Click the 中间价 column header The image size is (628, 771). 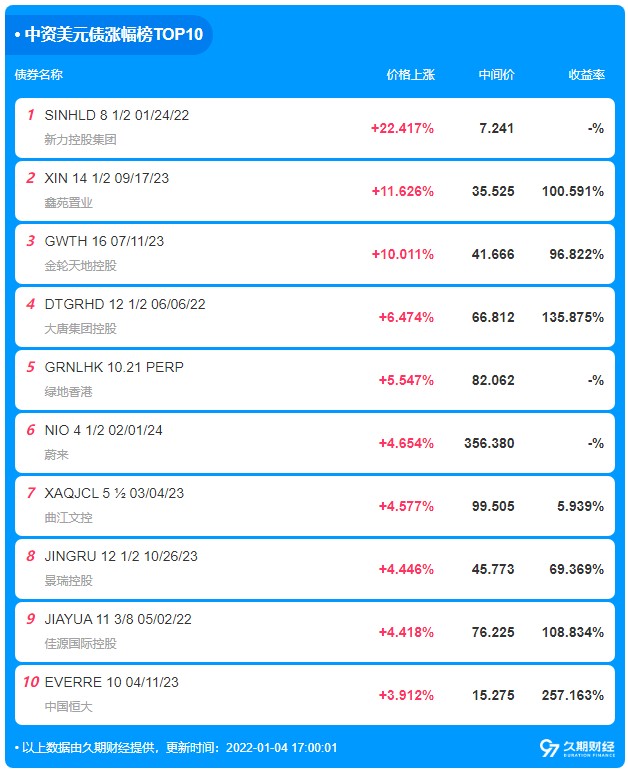point(496,75)
